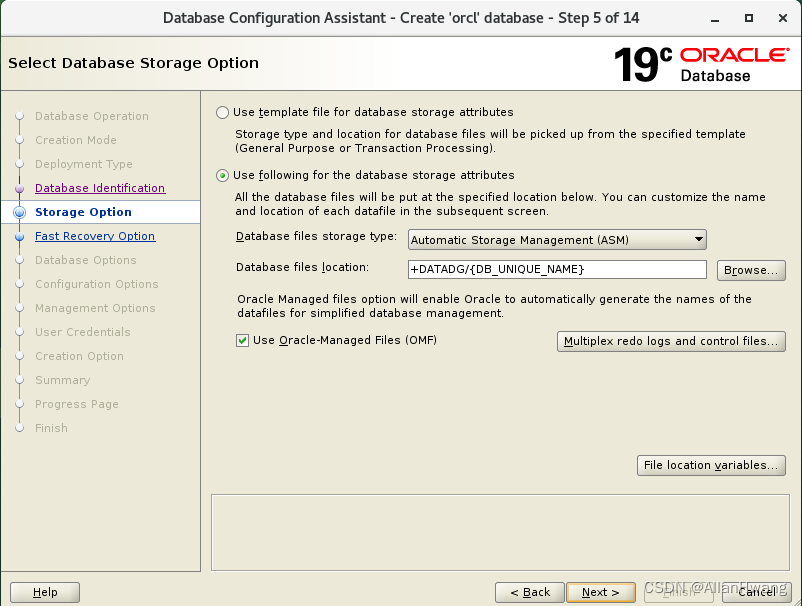
Task: Open the File location variables dialog
Action: click(711, 465)
